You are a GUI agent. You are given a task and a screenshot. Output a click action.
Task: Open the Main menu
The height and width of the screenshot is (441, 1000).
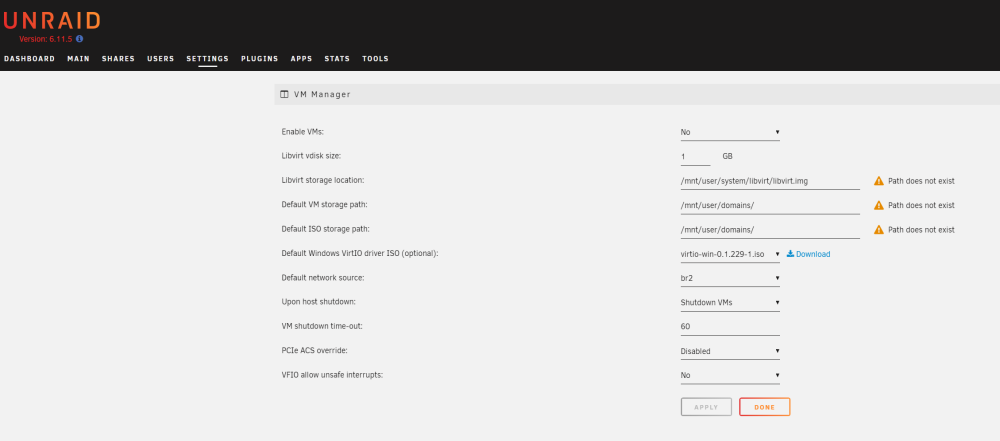pyautogui.click(x=78, y=59)
